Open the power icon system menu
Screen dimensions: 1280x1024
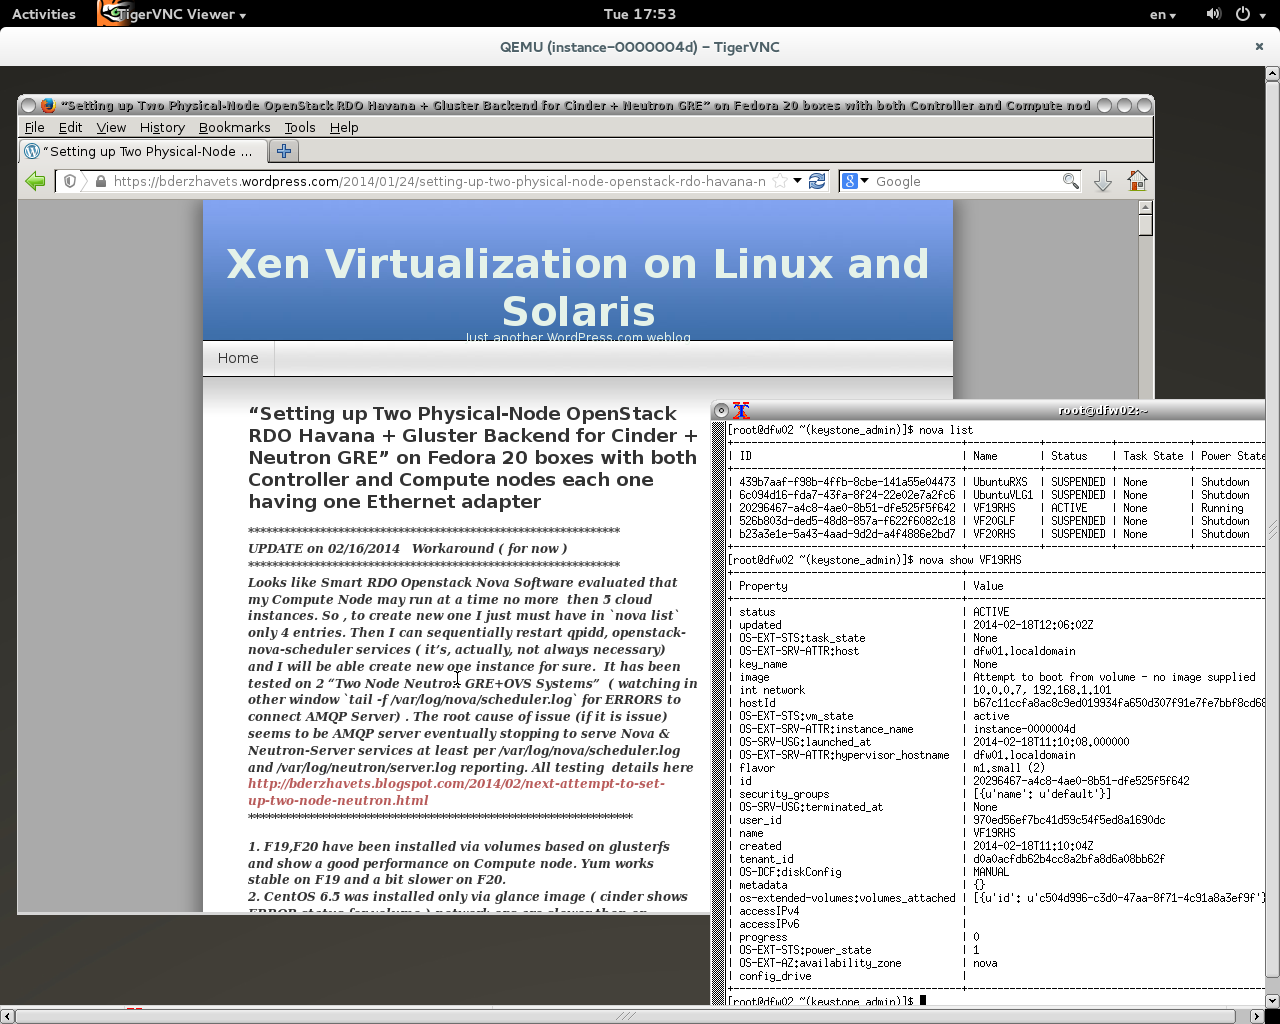1242,14
